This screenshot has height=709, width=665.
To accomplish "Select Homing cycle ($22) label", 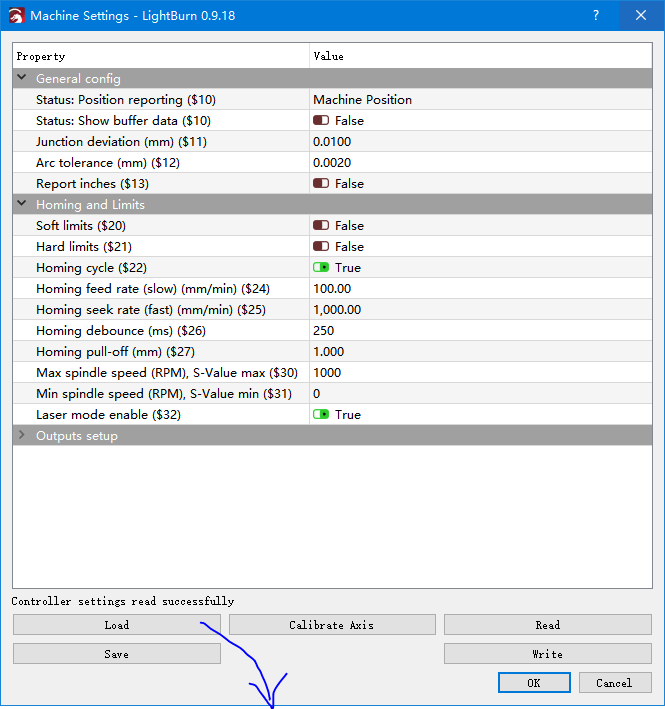I will tap(91, 268).
